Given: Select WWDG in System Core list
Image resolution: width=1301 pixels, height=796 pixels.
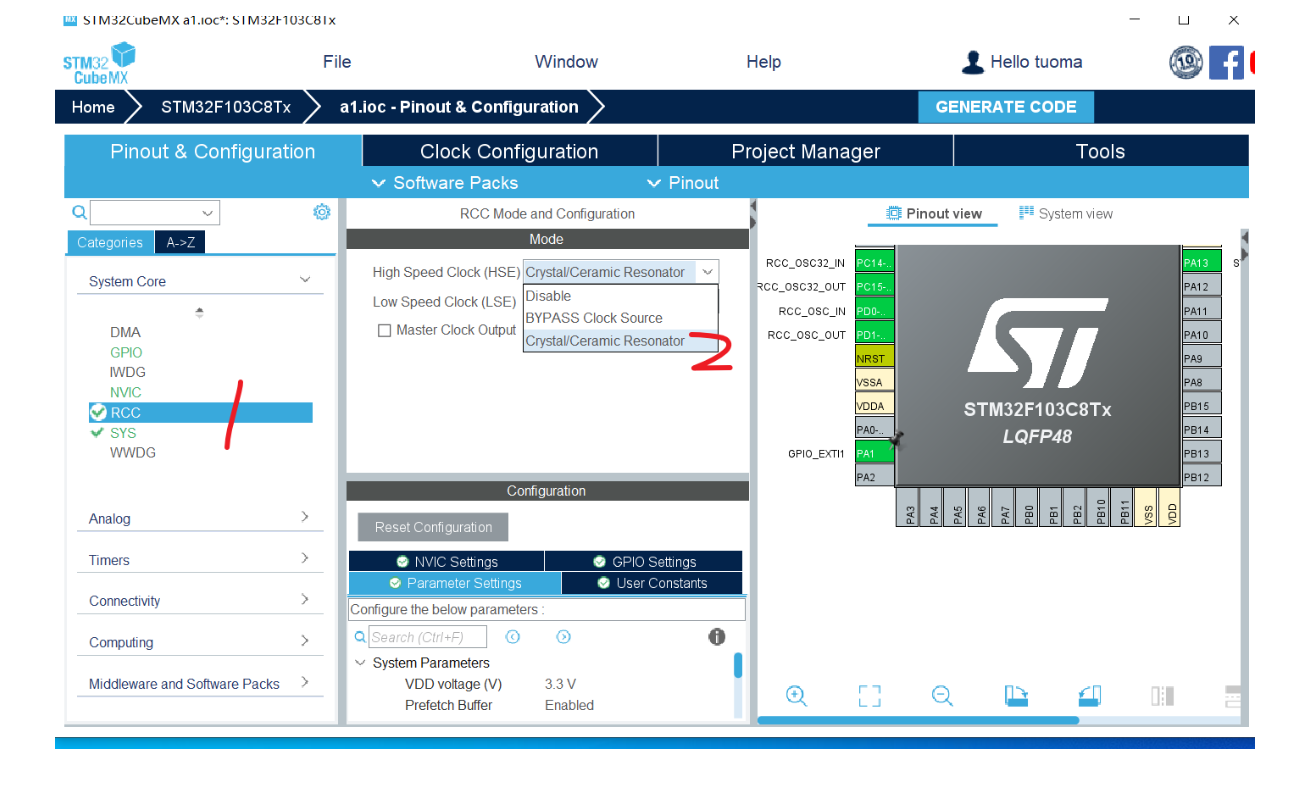Looking at the screenshot, I should (x=133, y=453).
